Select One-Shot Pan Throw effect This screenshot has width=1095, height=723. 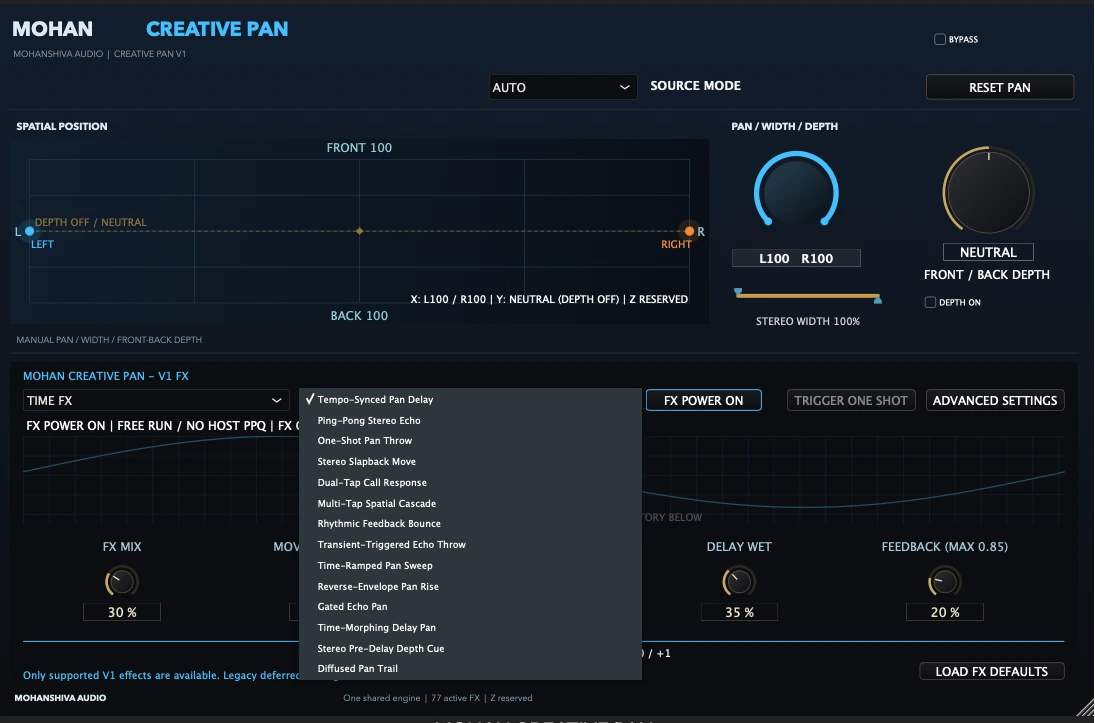470,441
